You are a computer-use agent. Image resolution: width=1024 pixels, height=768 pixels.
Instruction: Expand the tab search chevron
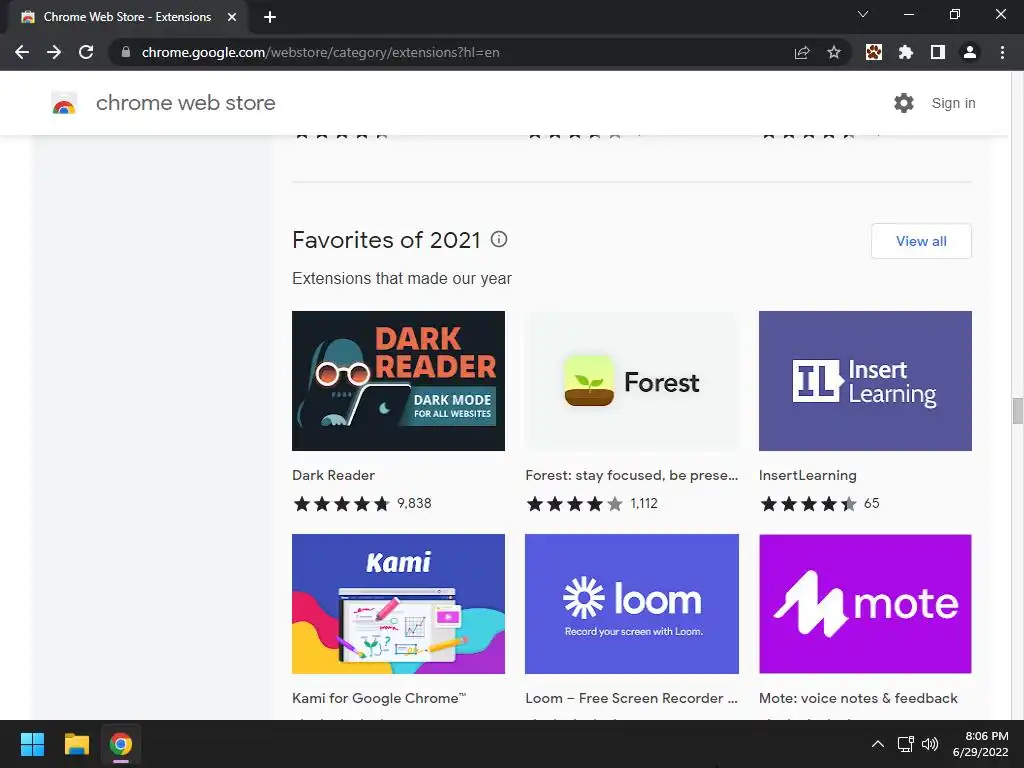863,14
